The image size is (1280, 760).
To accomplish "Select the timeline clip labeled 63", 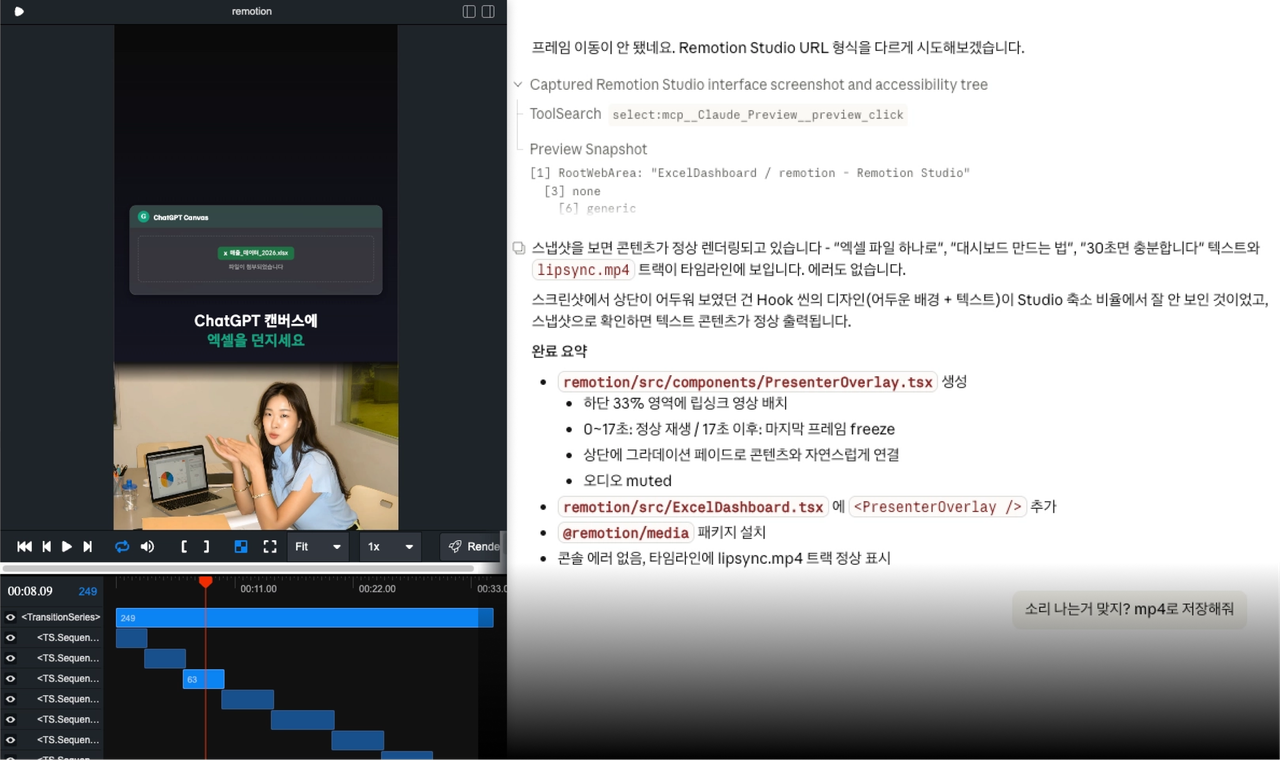I will click(203, 679).
